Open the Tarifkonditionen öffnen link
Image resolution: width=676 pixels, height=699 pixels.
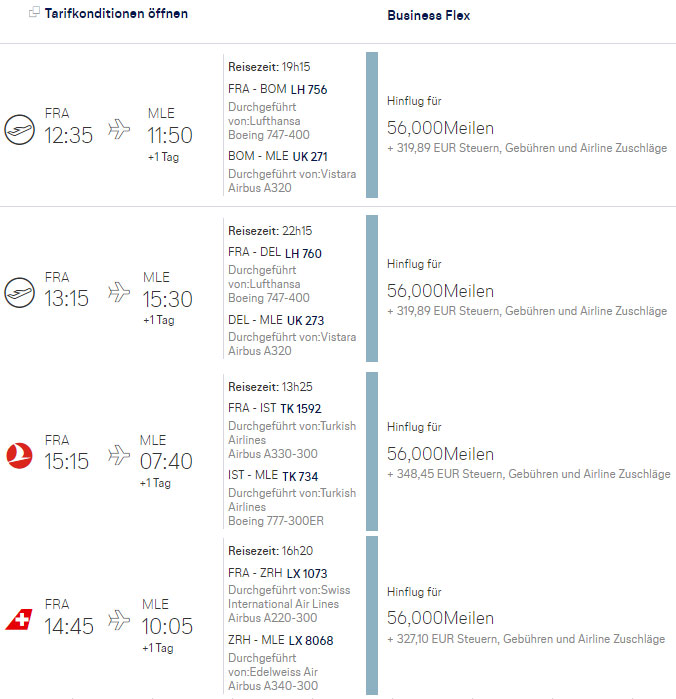click(116, 14)
